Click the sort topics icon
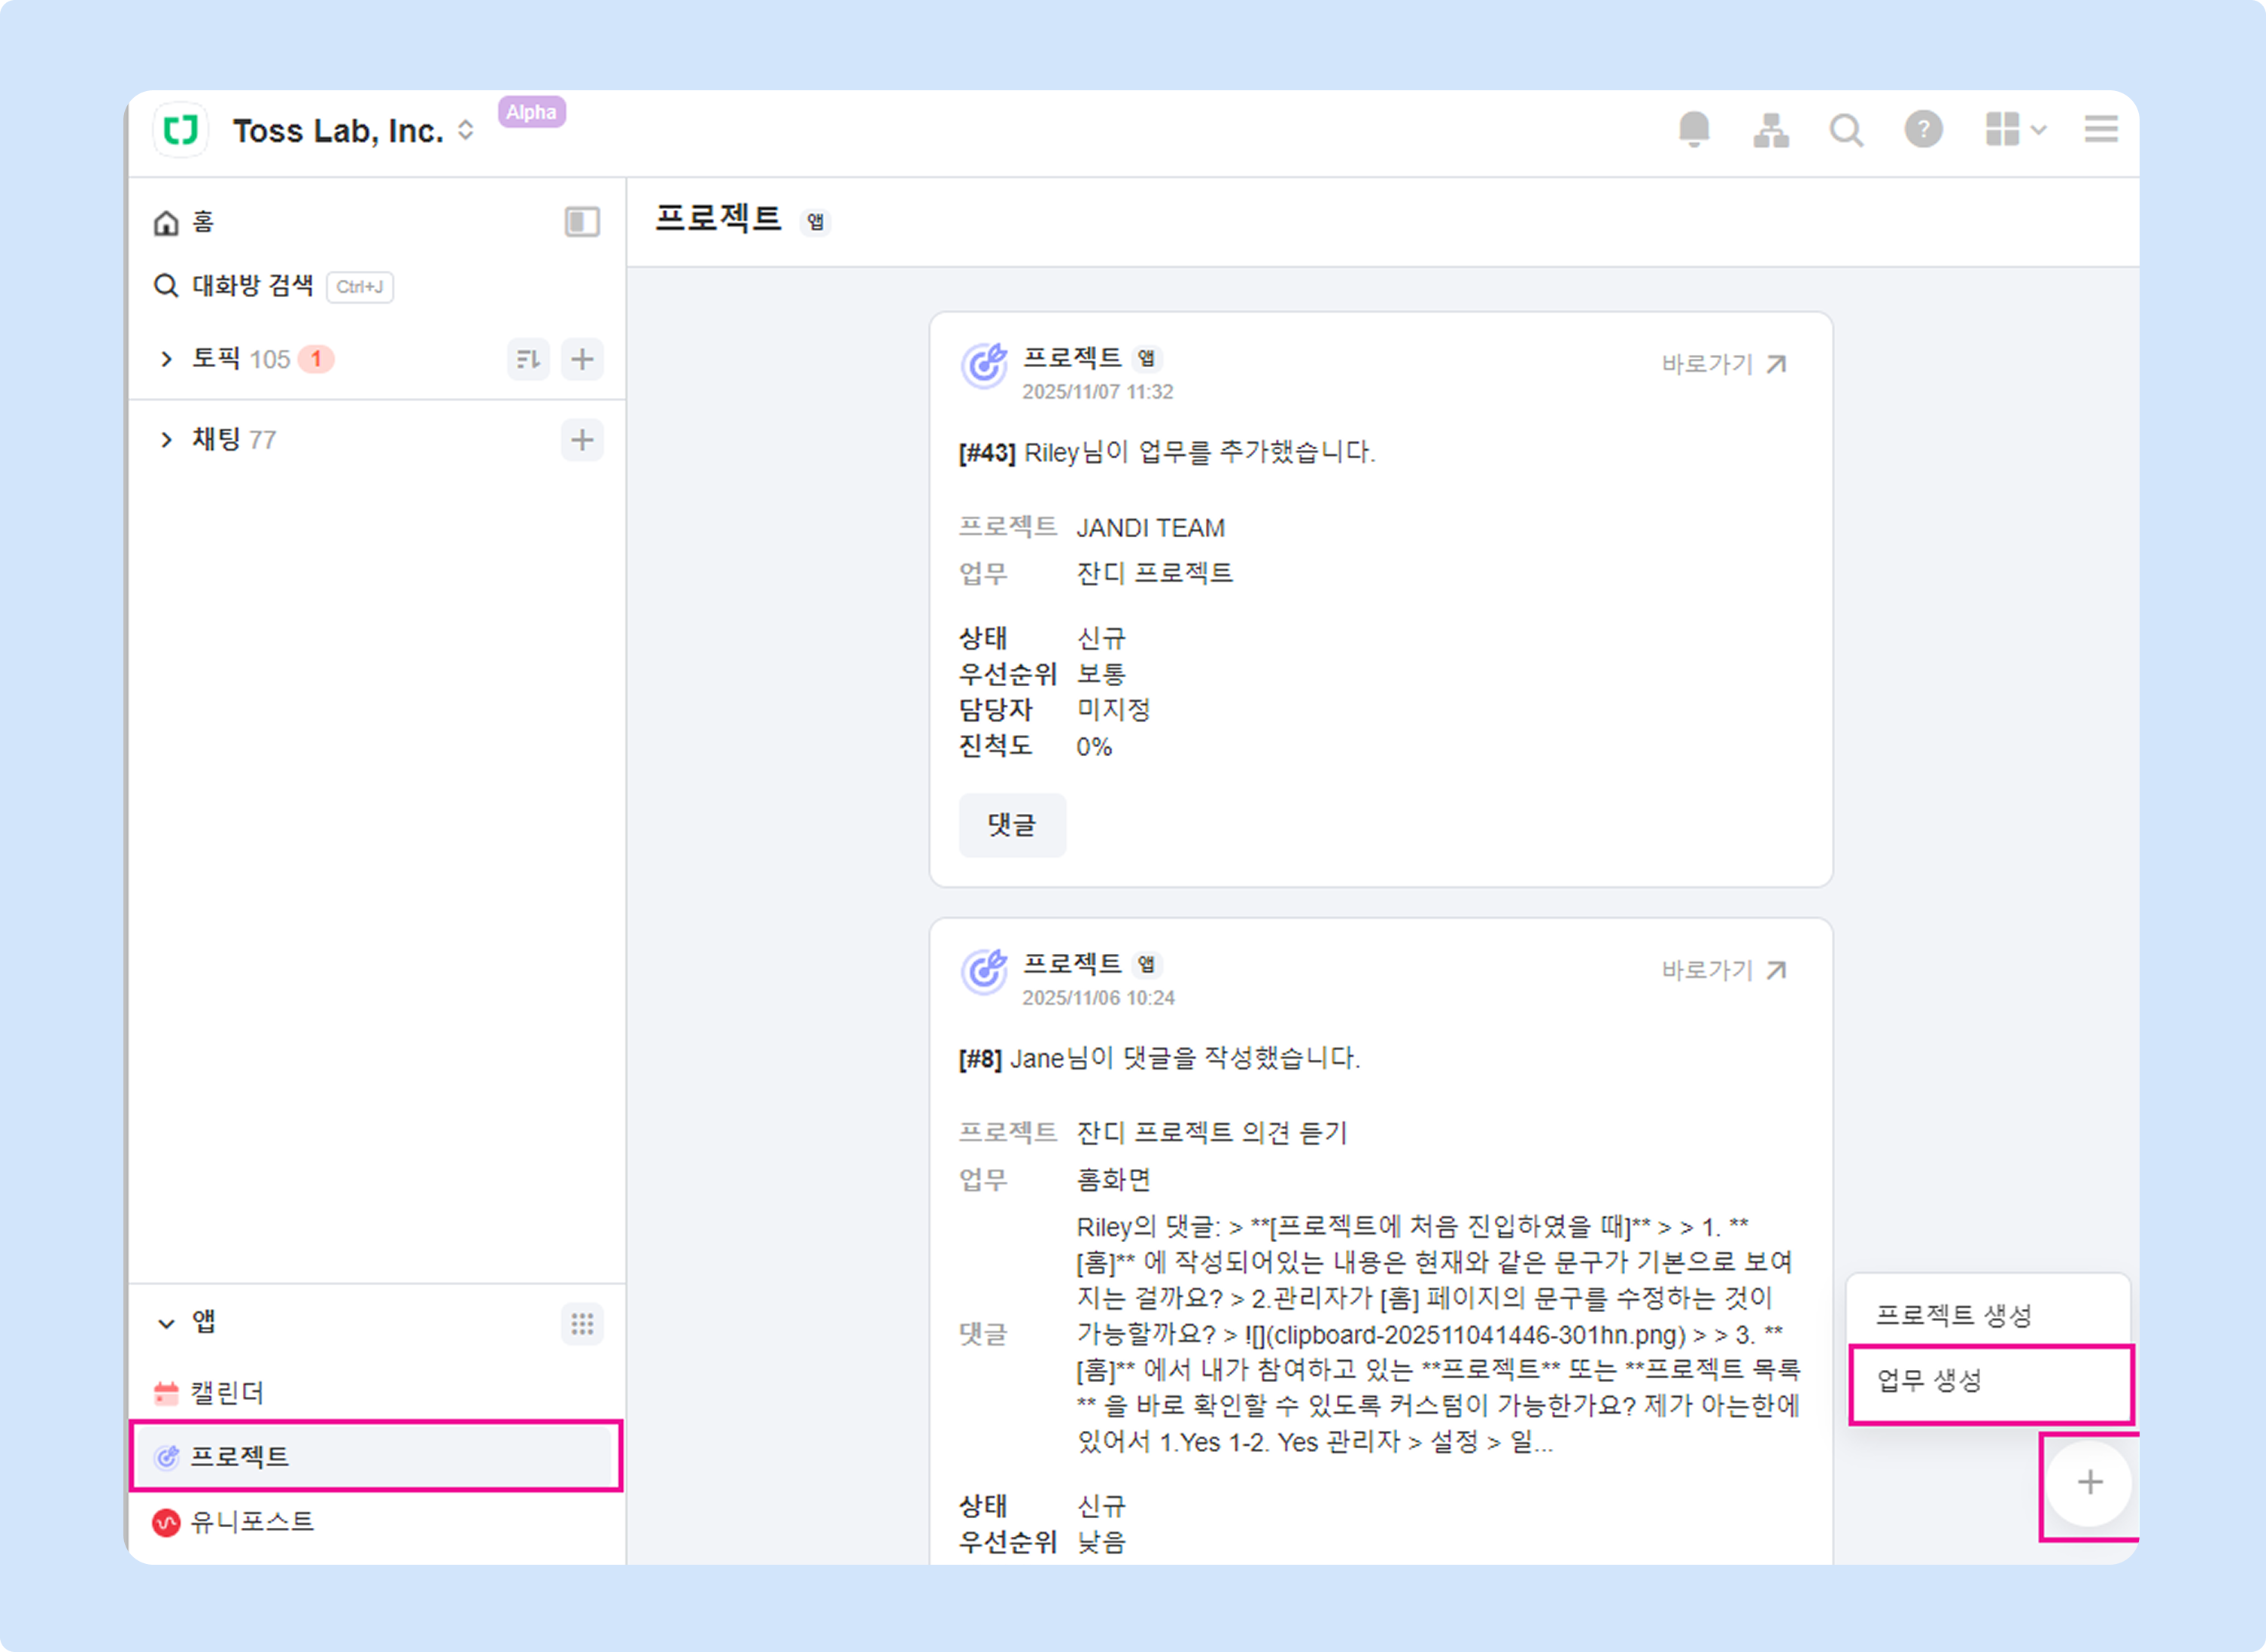This screenshot has height=1652, width=2266. [x=528, y=359]
